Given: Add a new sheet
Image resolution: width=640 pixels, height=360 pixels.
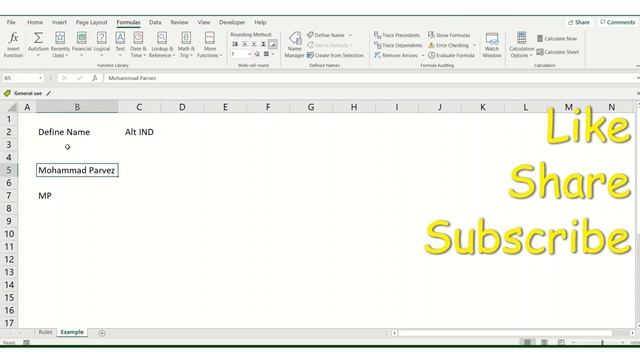Looking at the screenshot, I should coord(102,333).
